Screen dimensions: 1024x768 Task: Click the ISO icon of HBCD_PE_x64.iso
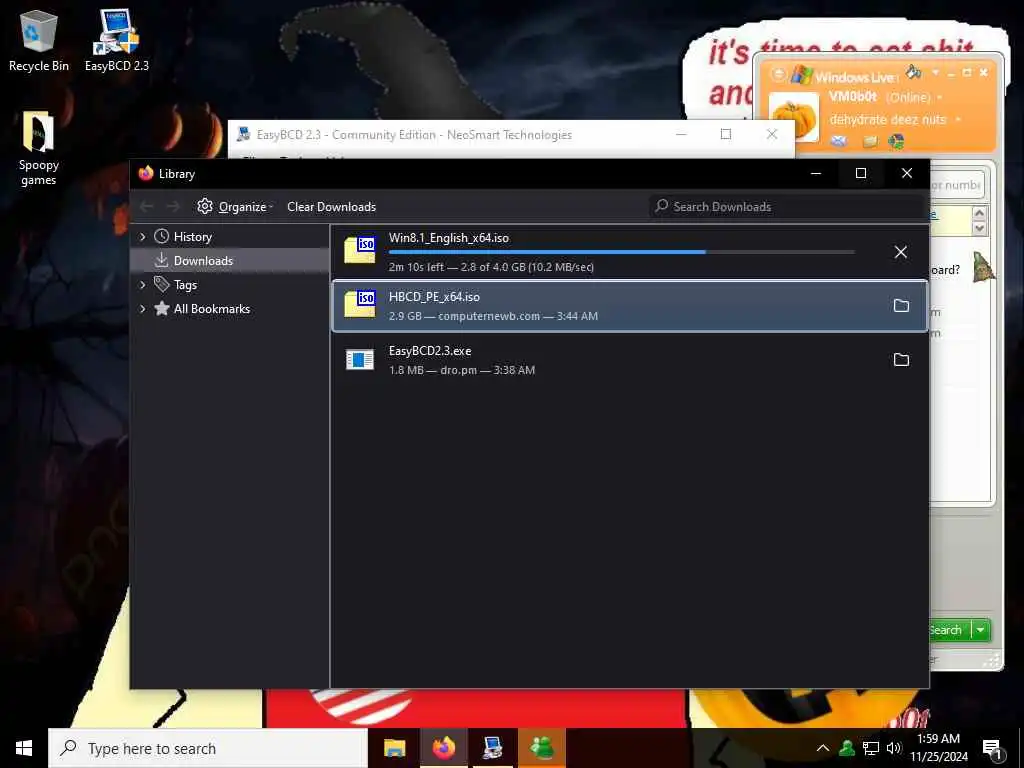point(360,303)
